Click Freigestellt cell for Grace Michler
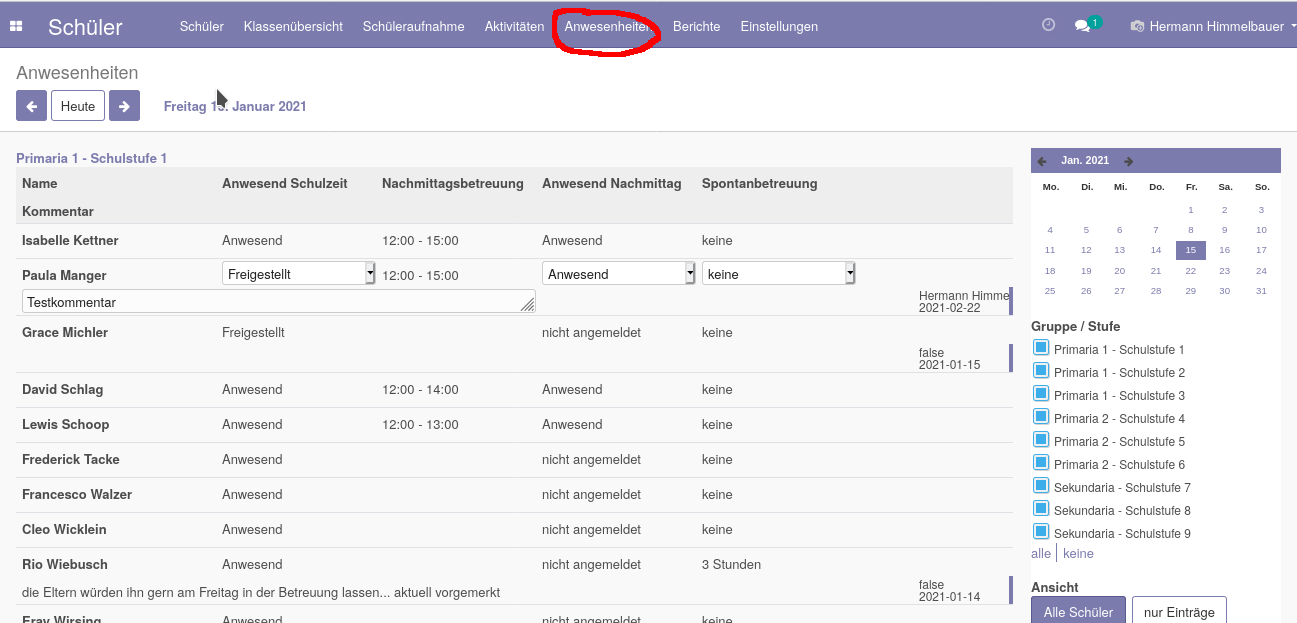The width and height of the screenshot is (1297, 623). [253, 333]
